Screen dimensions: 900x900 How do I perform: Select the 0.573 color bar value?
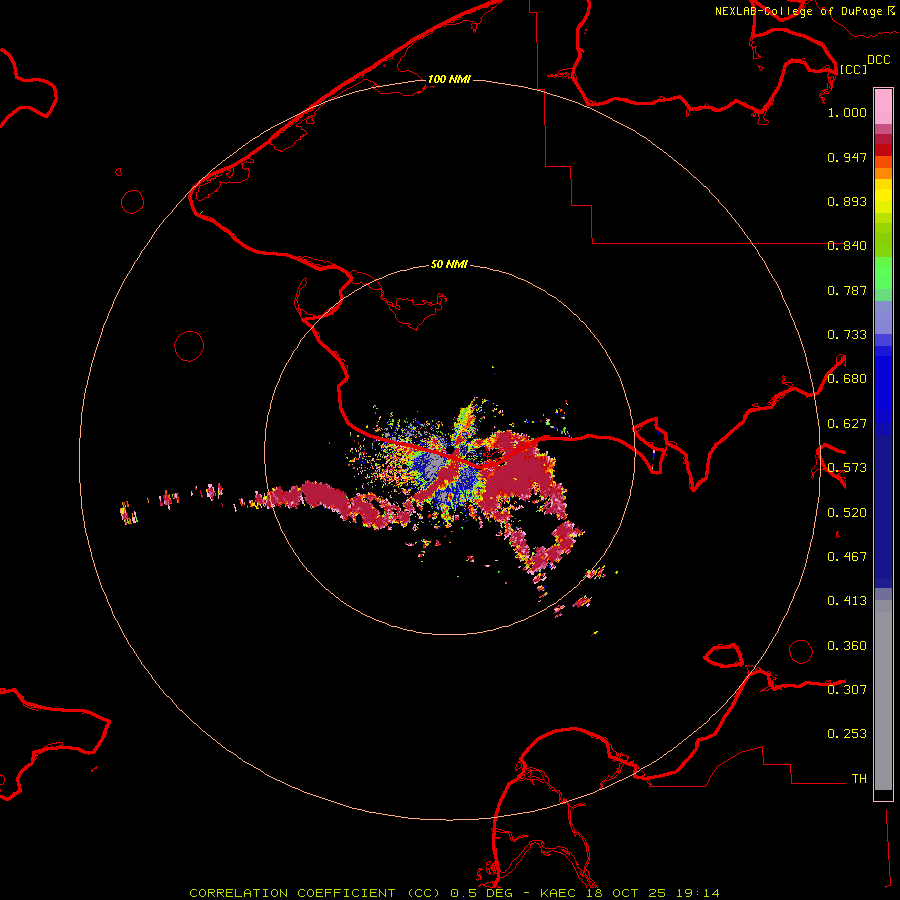tap(847, 468)
